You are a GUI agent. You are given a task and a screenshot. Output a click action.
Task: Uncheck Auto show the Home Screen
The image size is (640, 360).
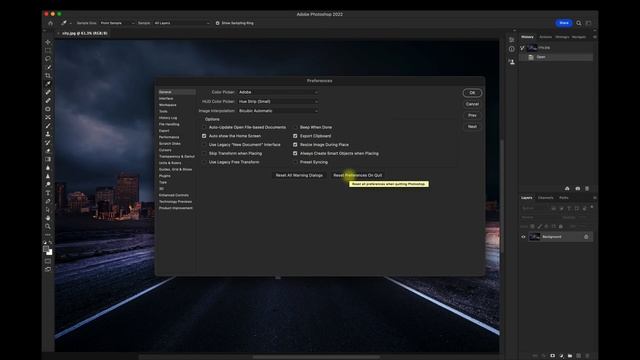tap(204, 136)
